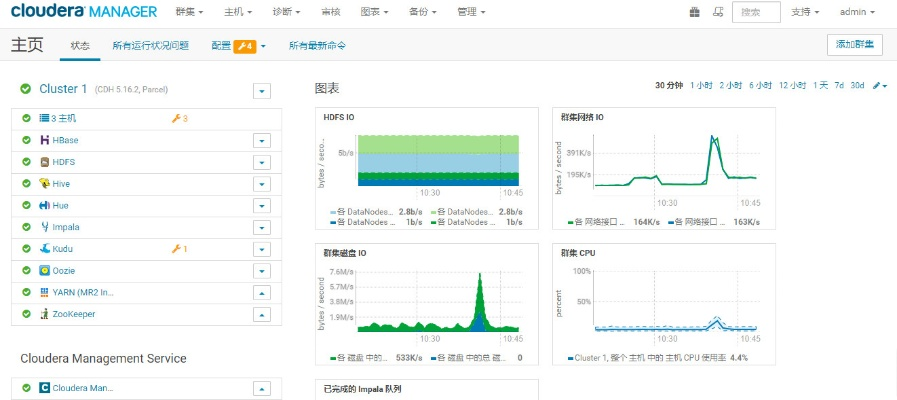This screenshot has width=897, height=400.
Task: Click the HBase service icon
Action: click(x=45, y=140)
